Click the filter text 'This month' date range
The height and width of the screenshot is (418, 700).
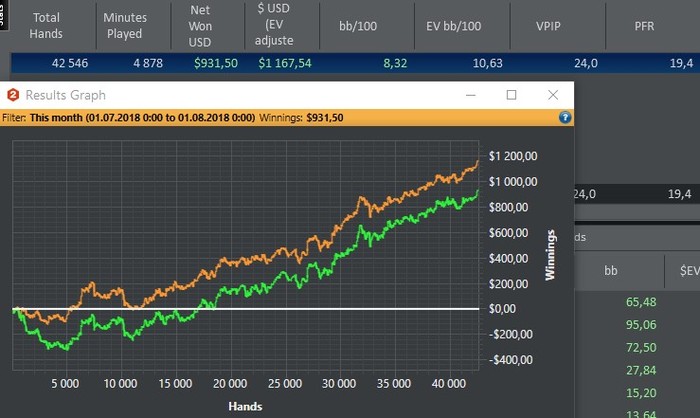click(142, 118)
